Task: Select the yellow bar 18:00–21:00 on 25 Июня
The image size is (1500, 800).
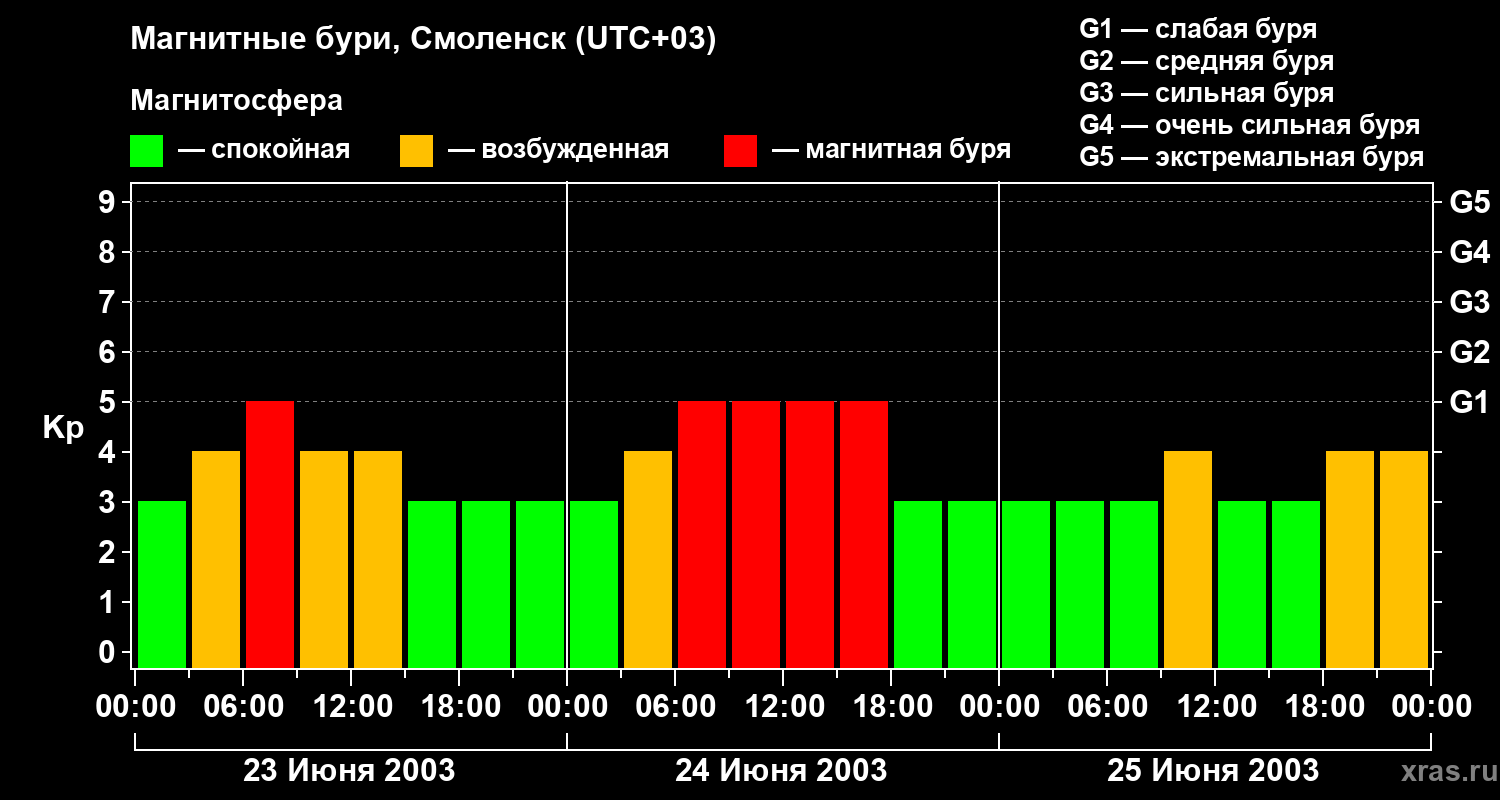Action: 1350,559
